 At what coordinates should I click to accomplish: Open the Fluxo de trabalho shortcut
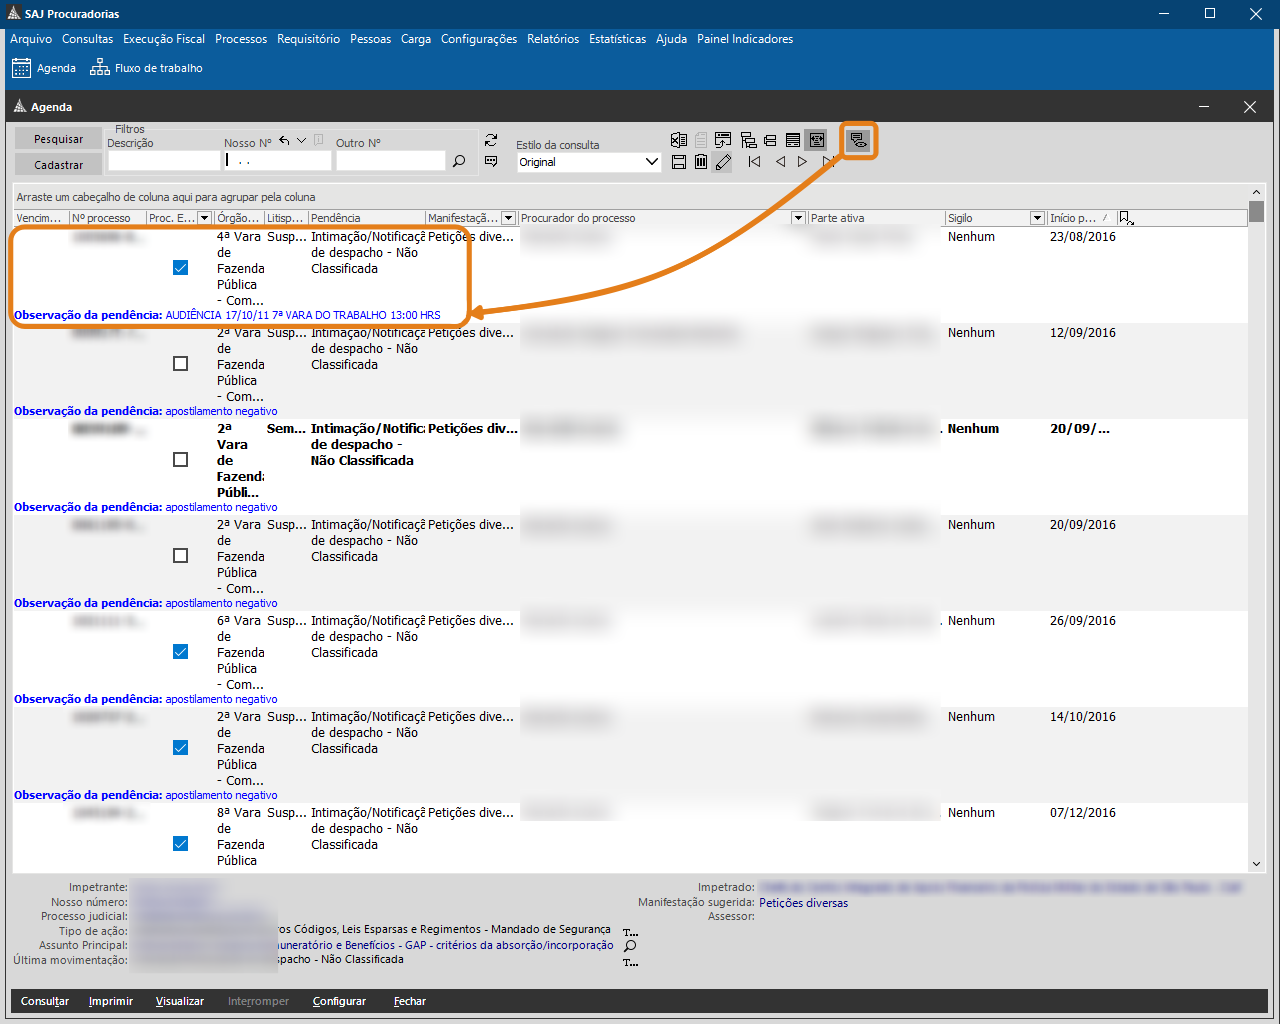[146, 68]
